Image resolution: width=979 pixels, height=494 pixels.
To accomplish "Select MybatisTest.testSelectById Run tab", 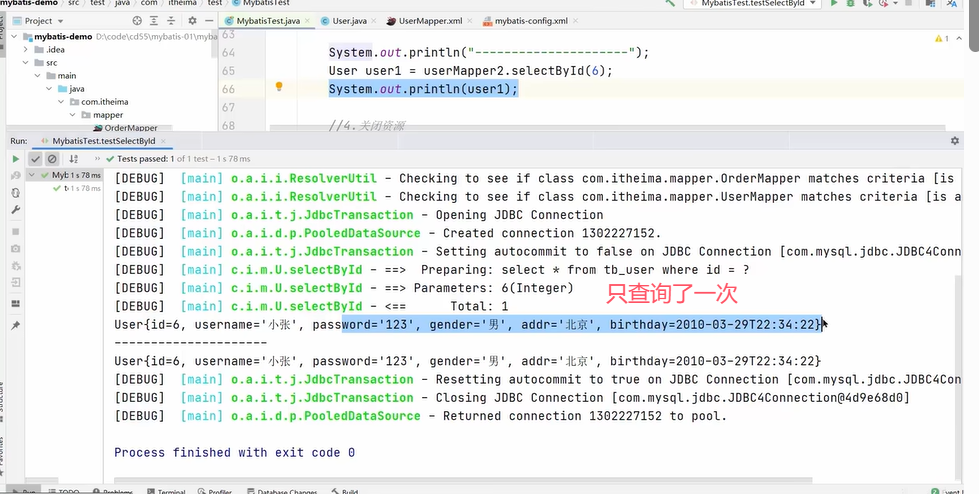I will 104,141.
